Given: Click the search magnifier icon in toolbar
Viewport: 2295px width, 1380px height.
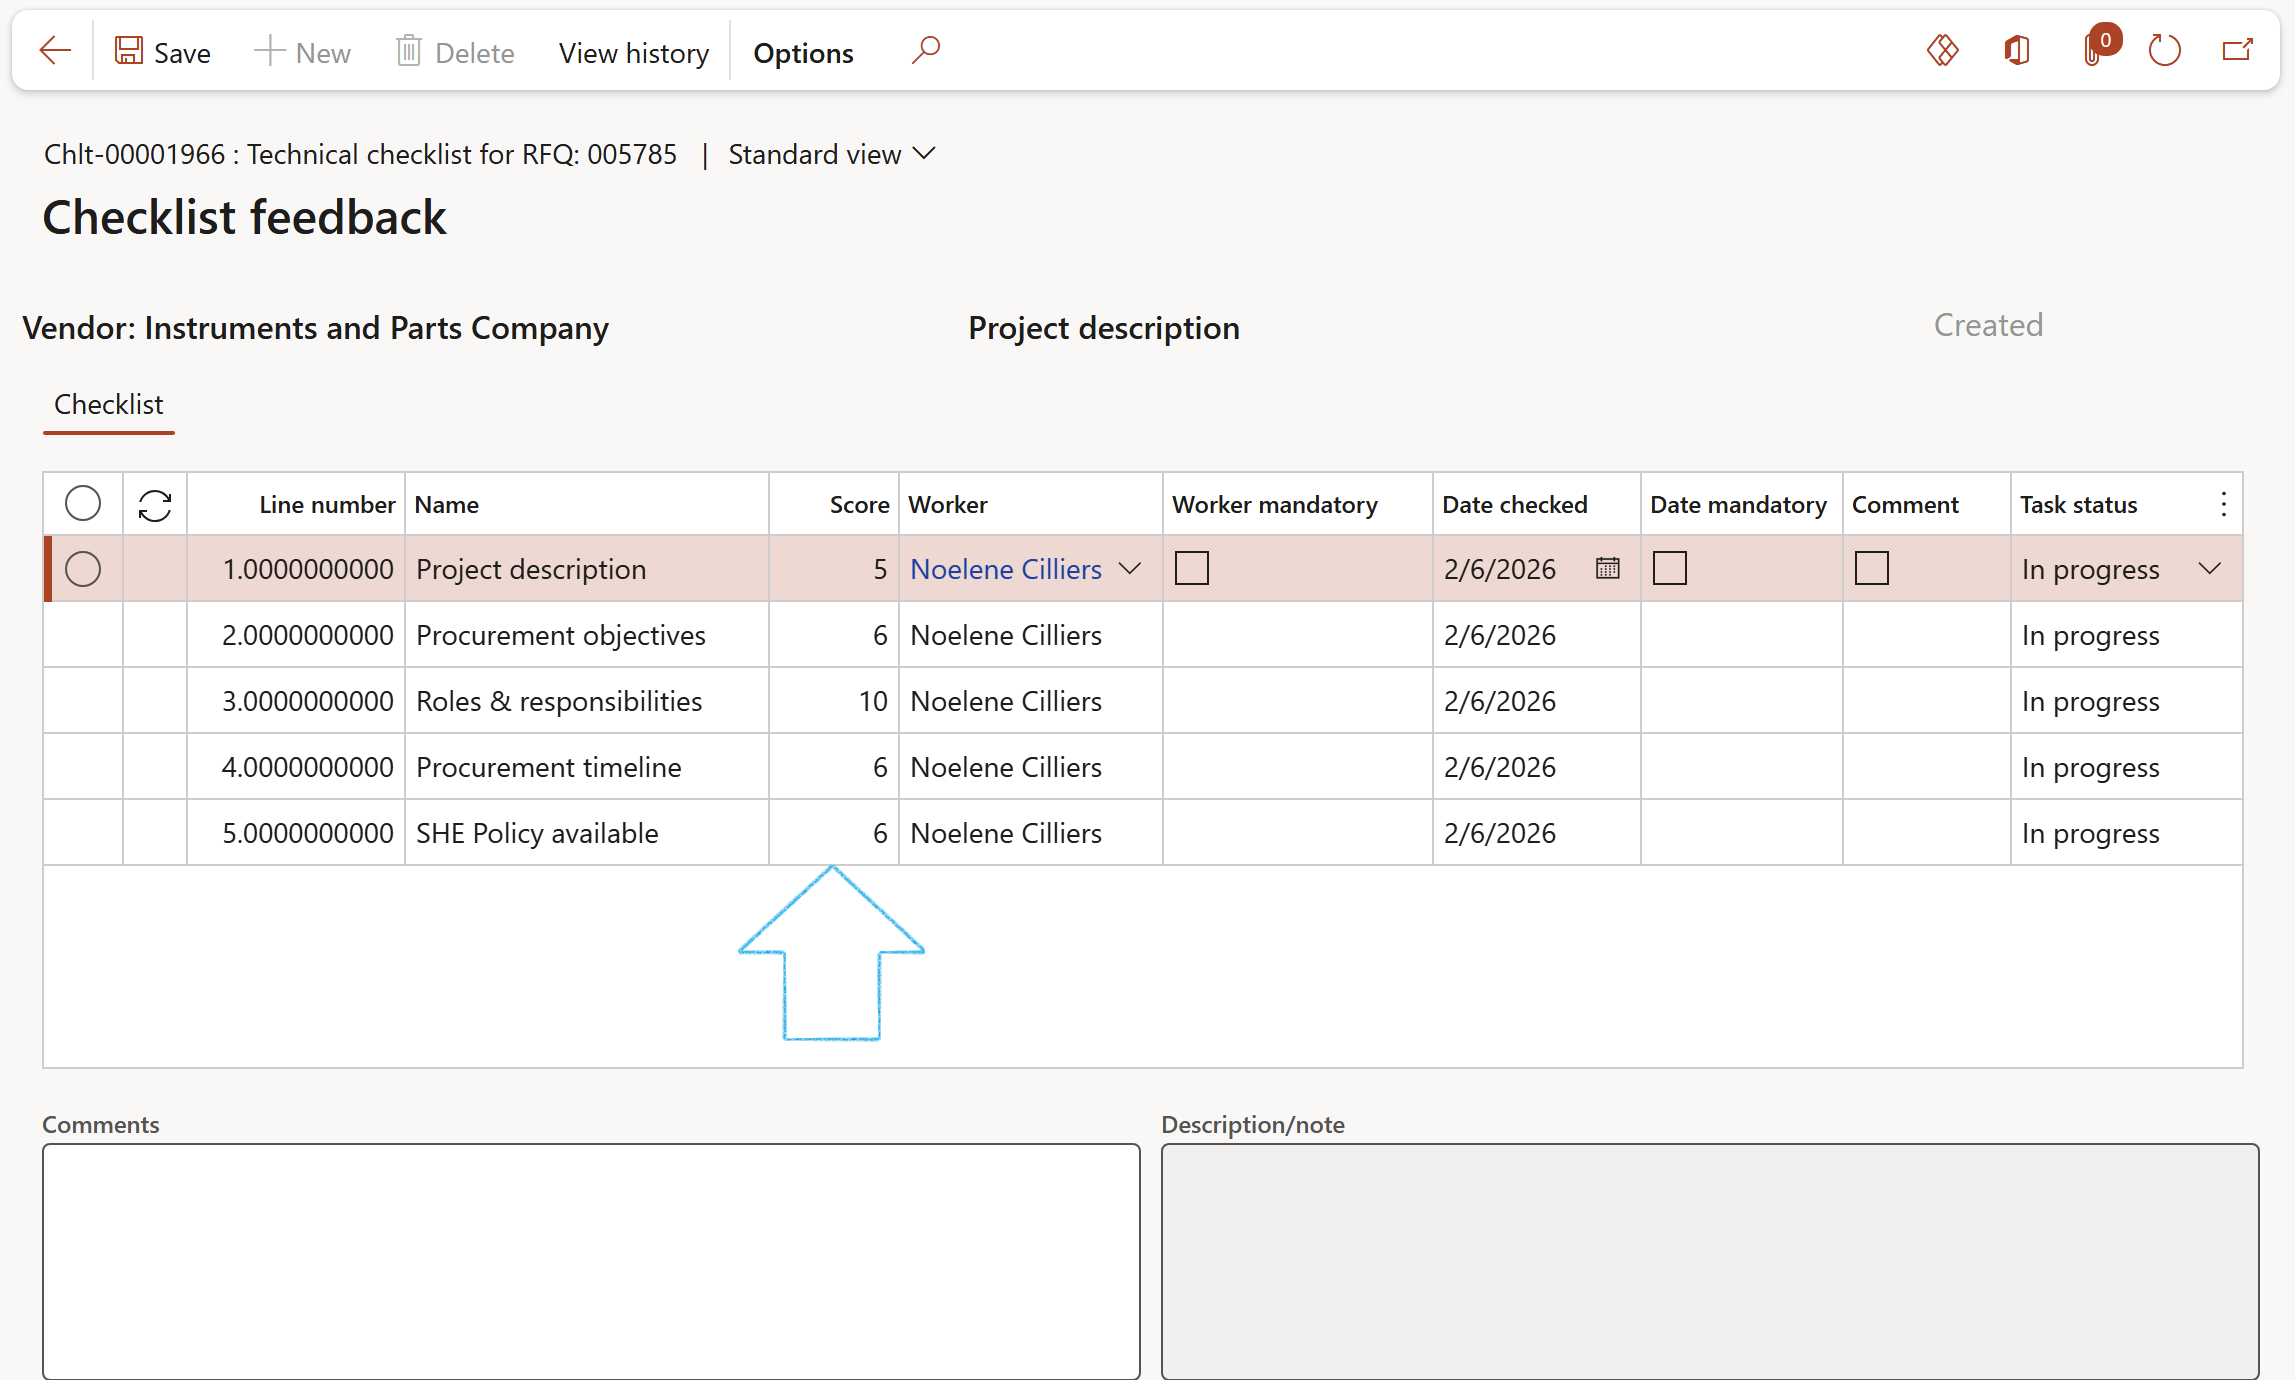Looking at the screenshot, I should pyautogui.click(x=926, y=50).
